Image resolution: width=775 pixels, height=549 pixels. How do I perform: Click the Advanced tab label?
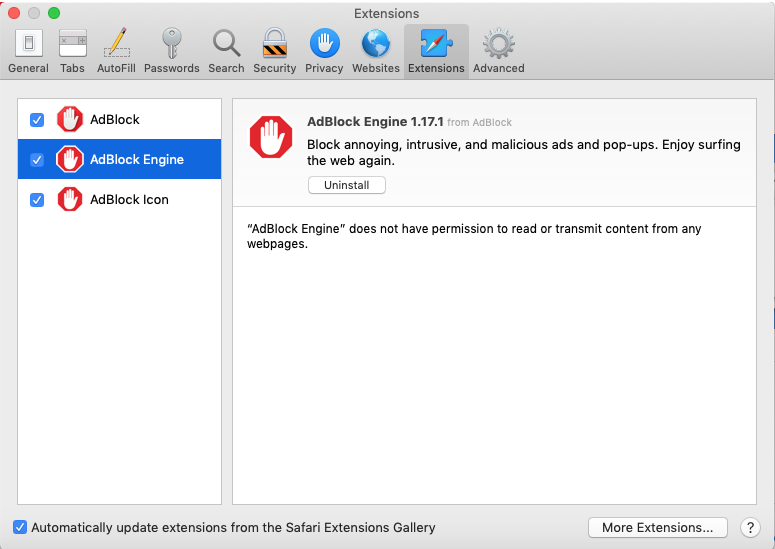point(498,68)
